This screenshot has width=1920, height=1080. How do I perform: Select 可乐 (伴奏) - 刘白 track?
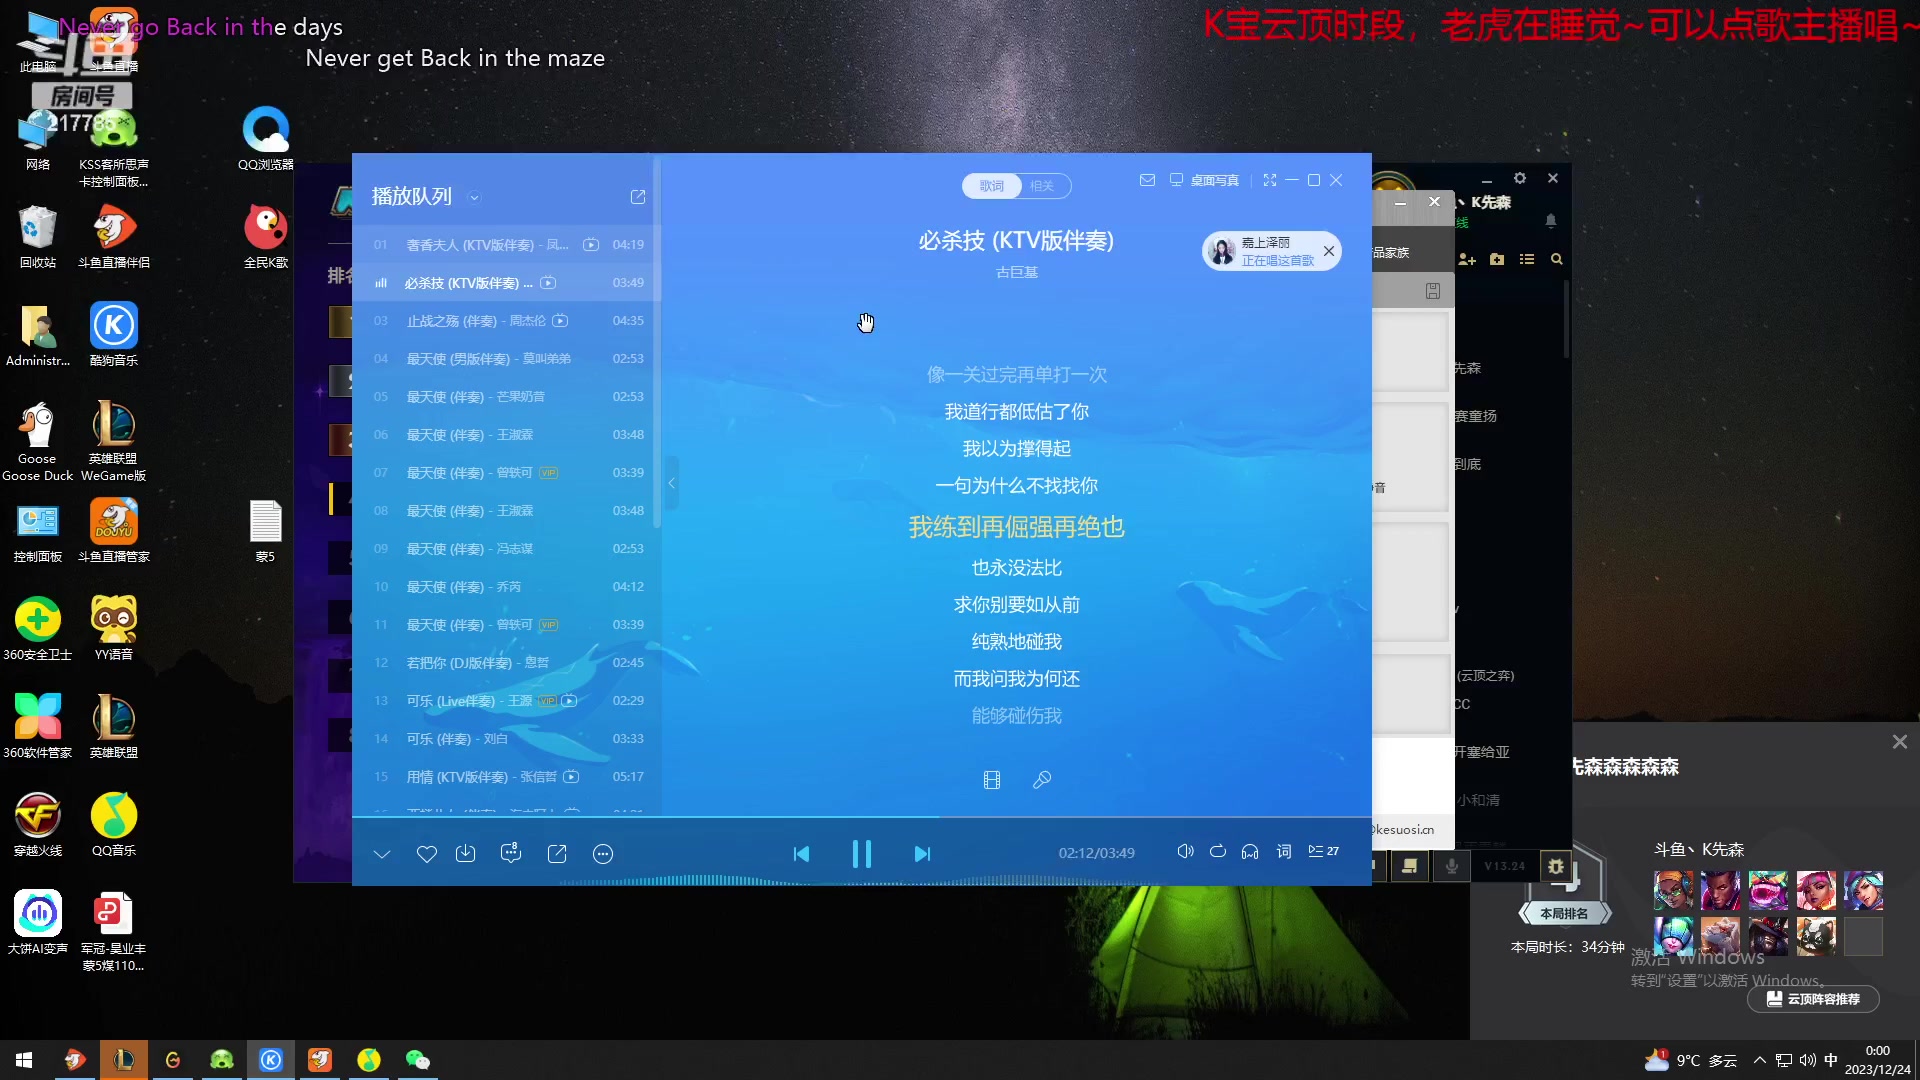(x=505, y=739)
